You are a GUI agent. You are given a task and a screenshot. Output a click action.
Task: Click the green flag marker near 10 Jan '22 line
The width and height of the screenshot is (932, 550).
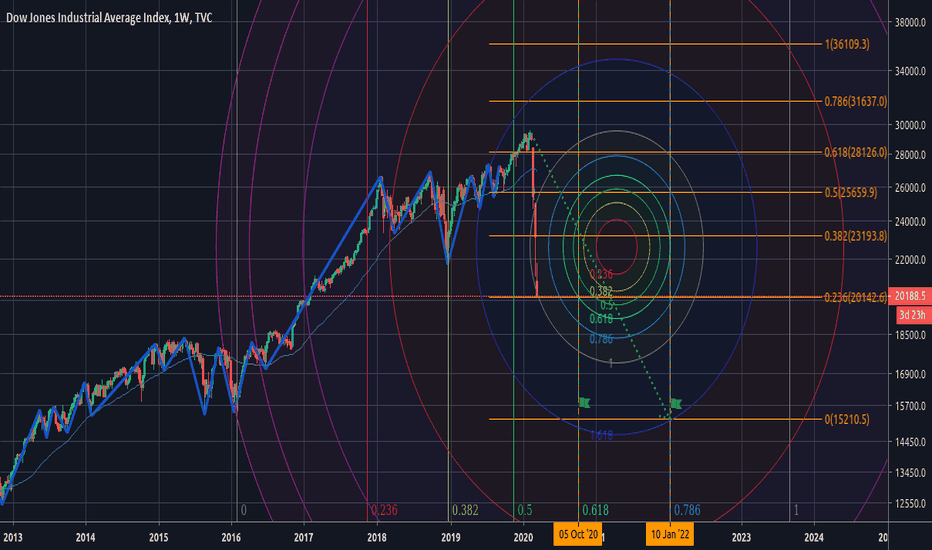pos(676,404)
